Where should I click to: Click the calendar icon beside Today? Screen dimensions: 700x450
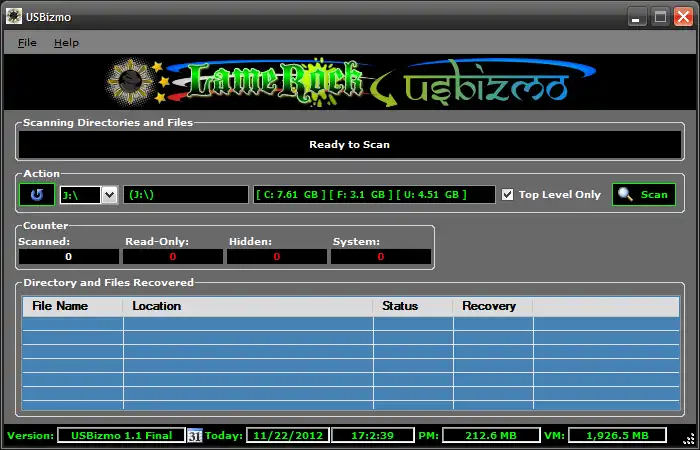[x=195, y=435]
